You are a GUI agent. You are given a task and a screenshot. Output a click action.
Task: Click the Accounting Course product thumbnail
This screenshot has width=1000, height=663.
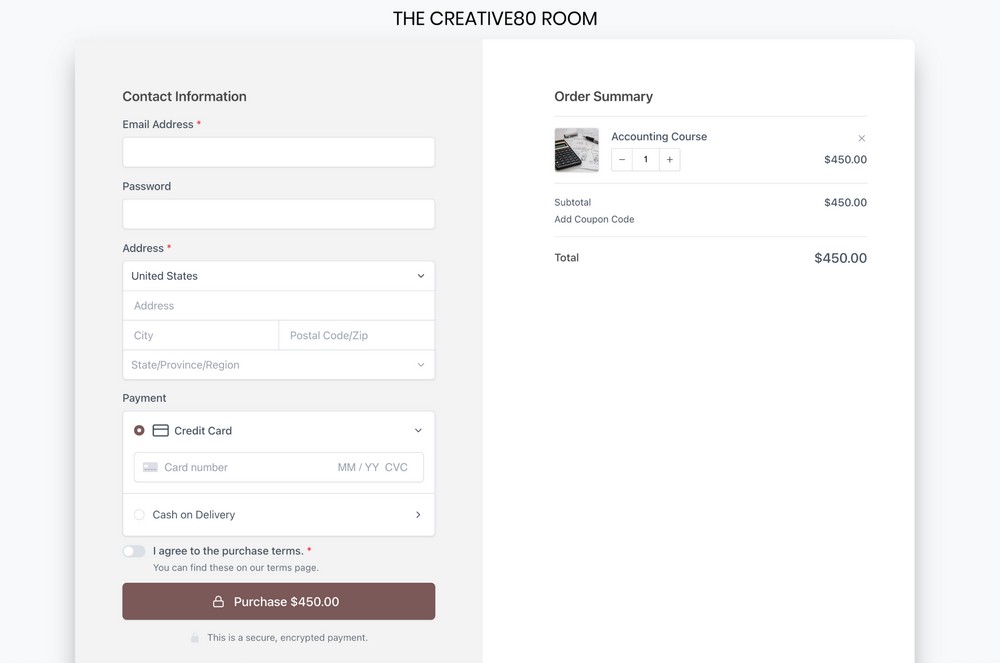[577, 149]
